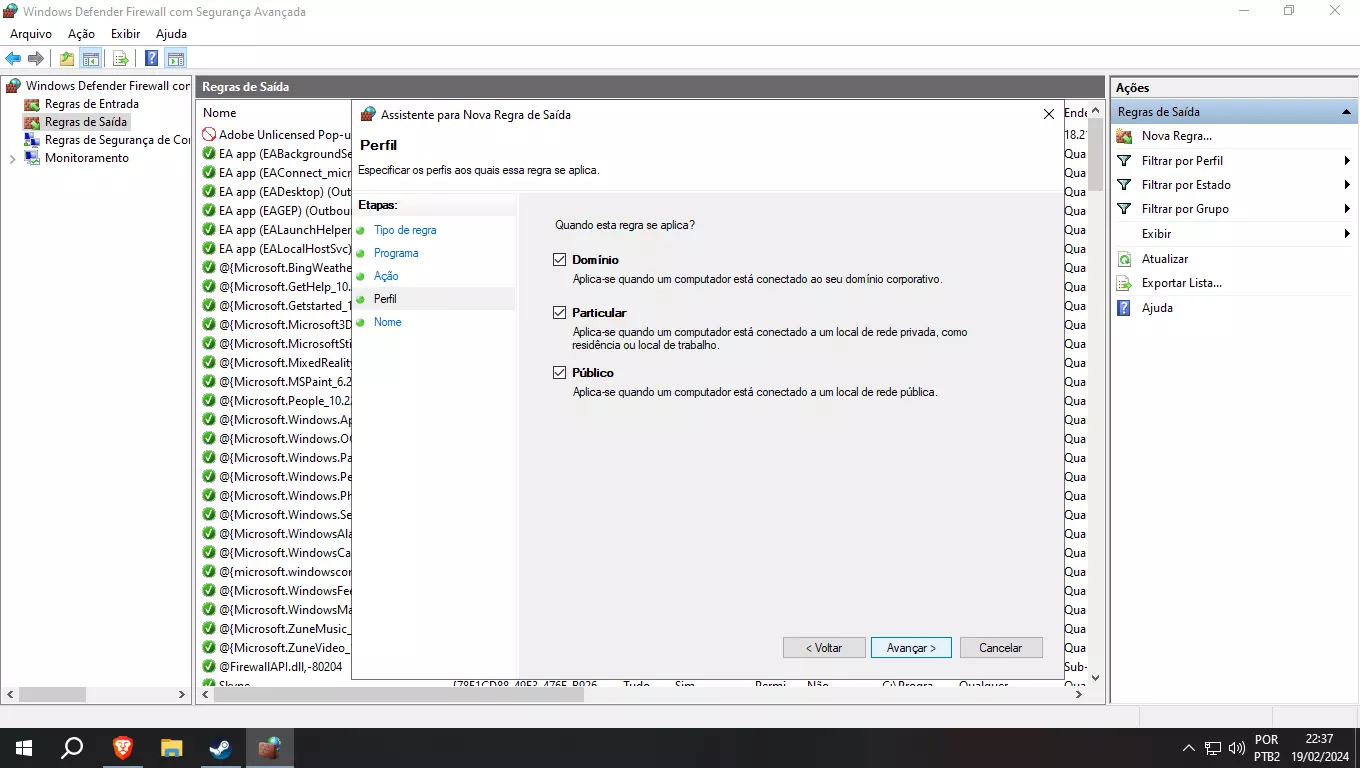
Task: Click the blue Help toolbar icon
Action: click(152, 58)
